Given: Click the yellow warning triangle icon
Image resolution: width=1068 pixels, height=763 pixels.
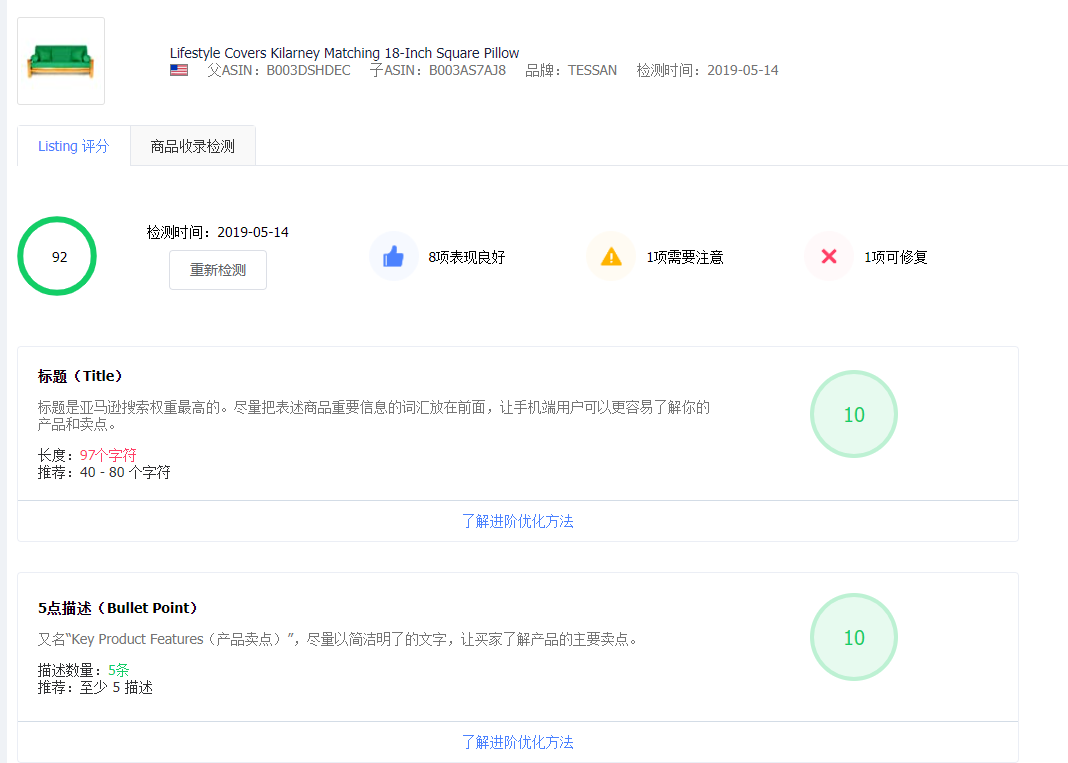Looking at the screenshot, I should pos(611,256).
